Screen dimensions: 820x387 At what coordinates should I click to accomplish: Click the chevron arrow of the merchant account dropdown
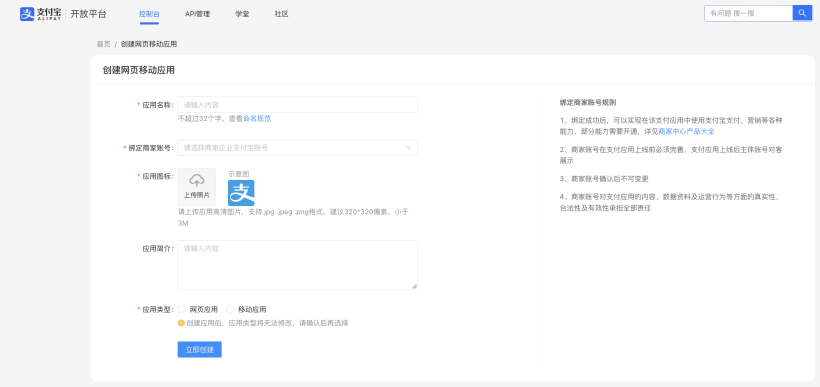point(409,148)
